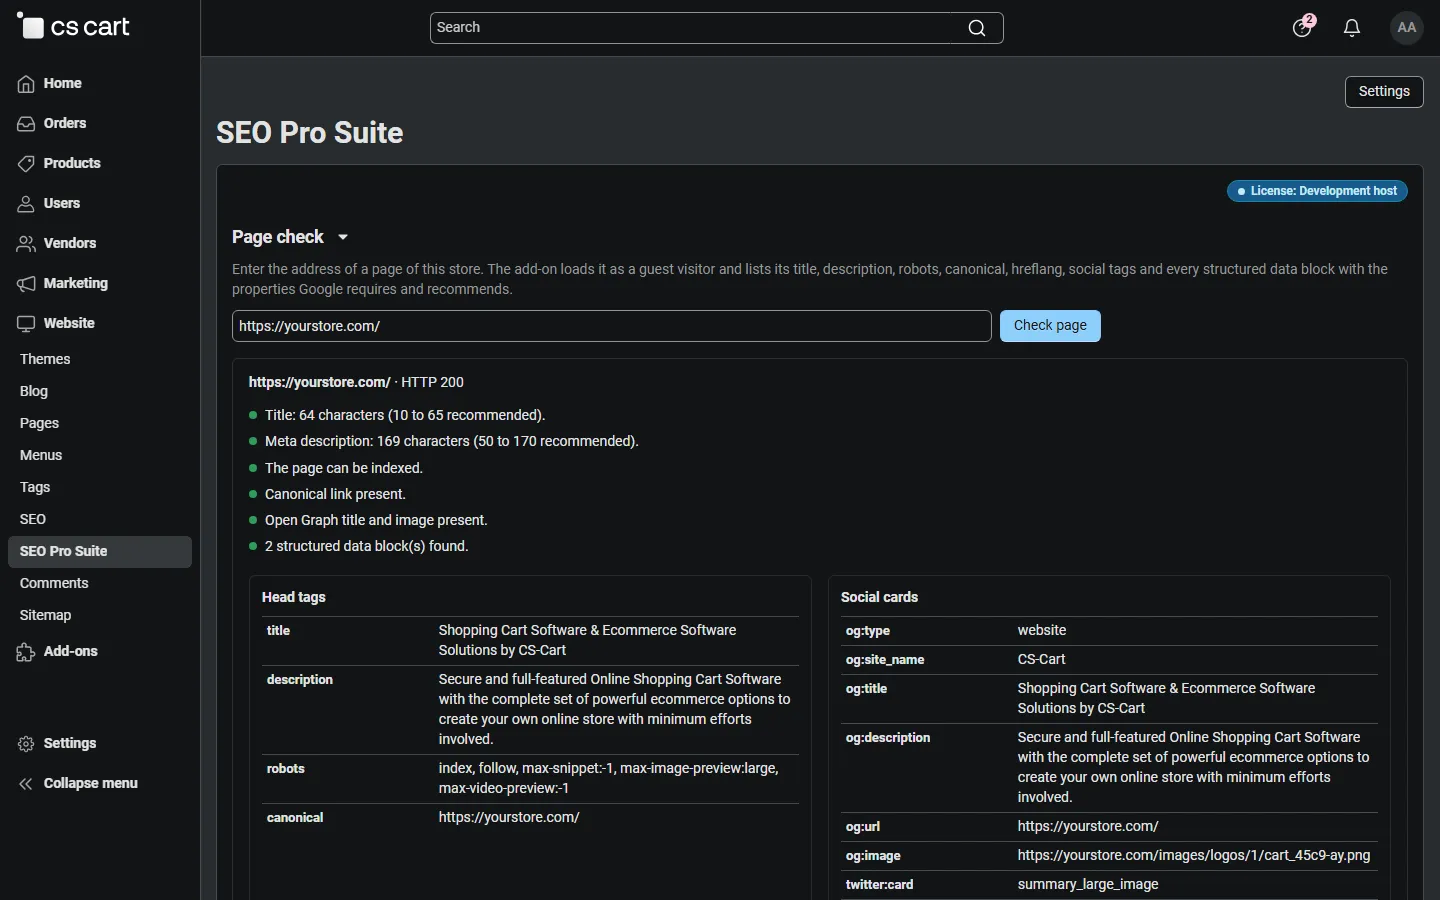Click the og:image URL value
Screen dimensions: 1440x900
1194,856
